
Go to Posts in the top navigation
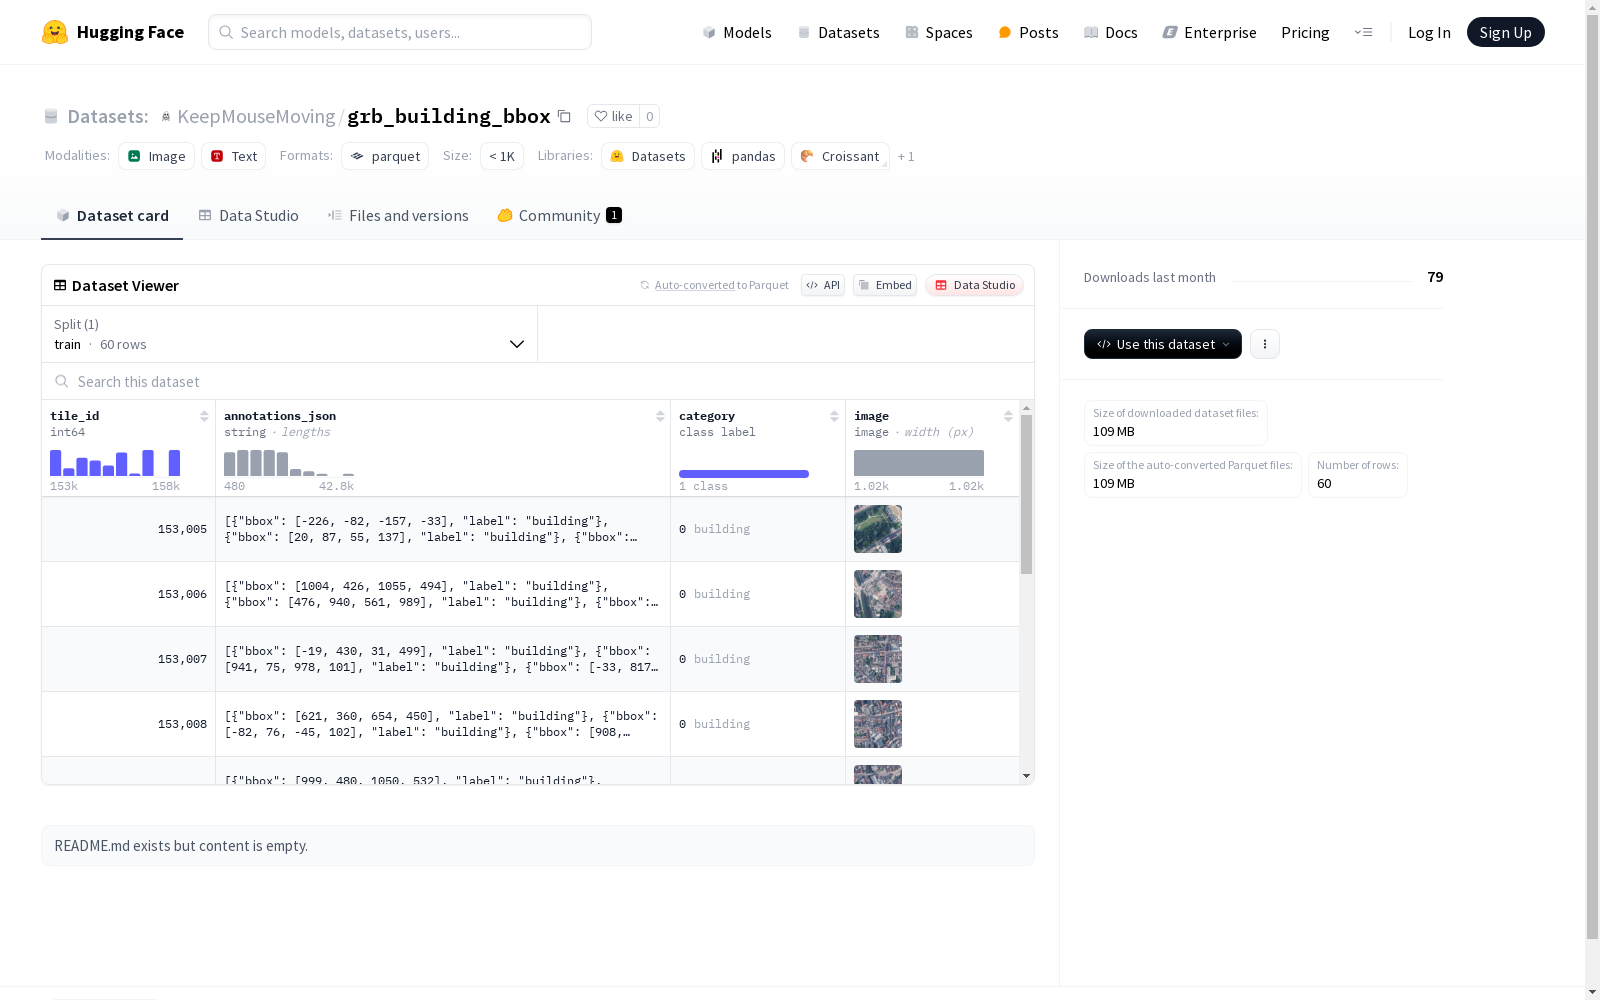click(x=1028, y=32)
